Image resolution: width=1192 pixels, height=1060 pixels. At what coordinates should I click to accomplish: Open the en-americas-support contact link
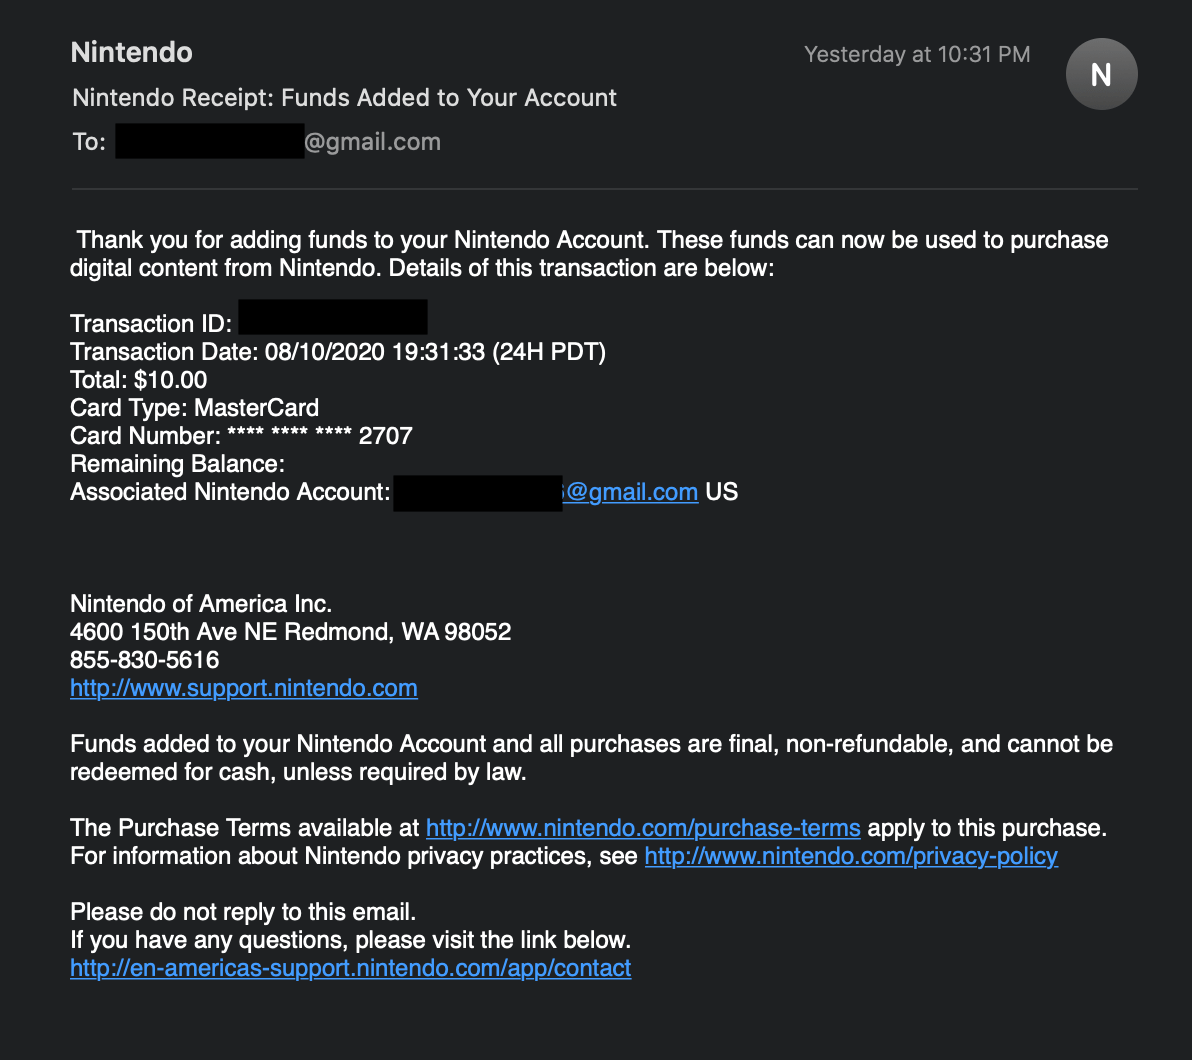pyautogui.click(x=350, y=968)
